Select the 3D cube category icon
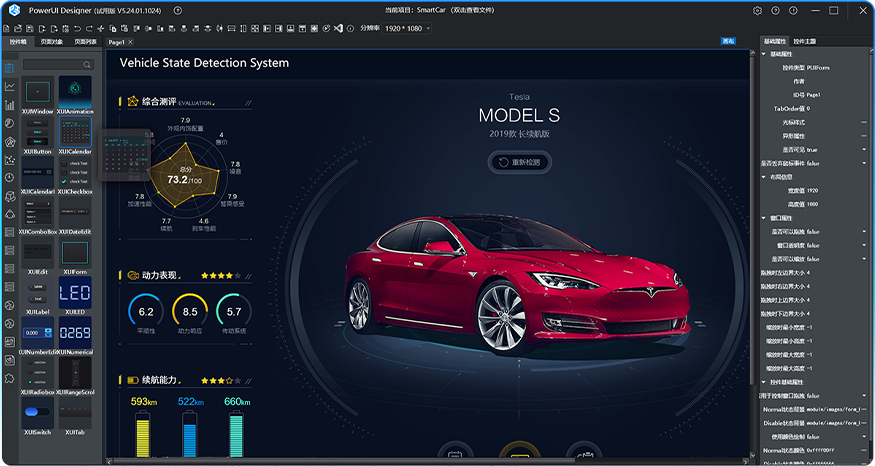The width and height of the screenshot is (875, 466). 9,196
